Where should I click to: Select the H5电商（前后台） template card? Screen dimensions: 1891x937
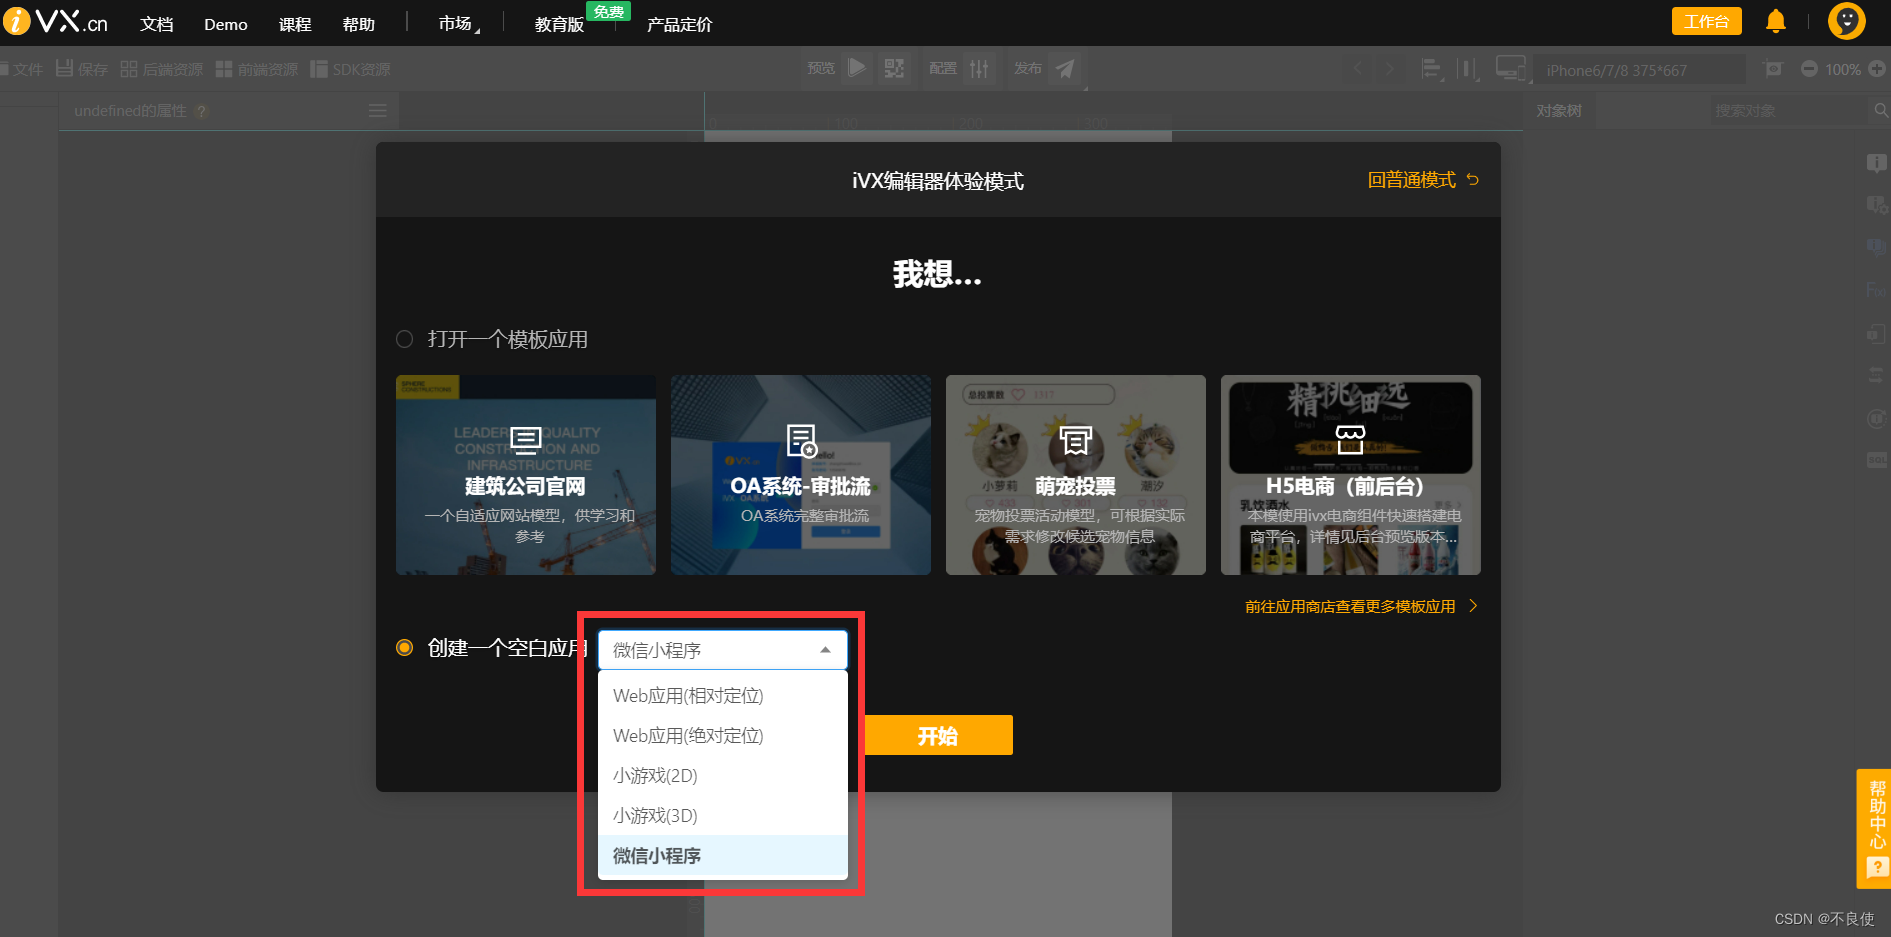1351,475
